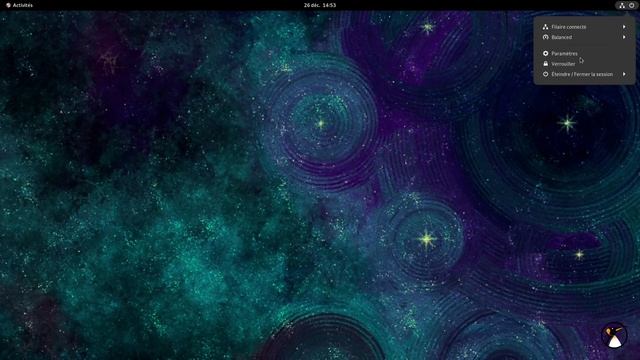Click the wired network icon in top bar
This screenshot has width=640, height=360.
[622, 5]
